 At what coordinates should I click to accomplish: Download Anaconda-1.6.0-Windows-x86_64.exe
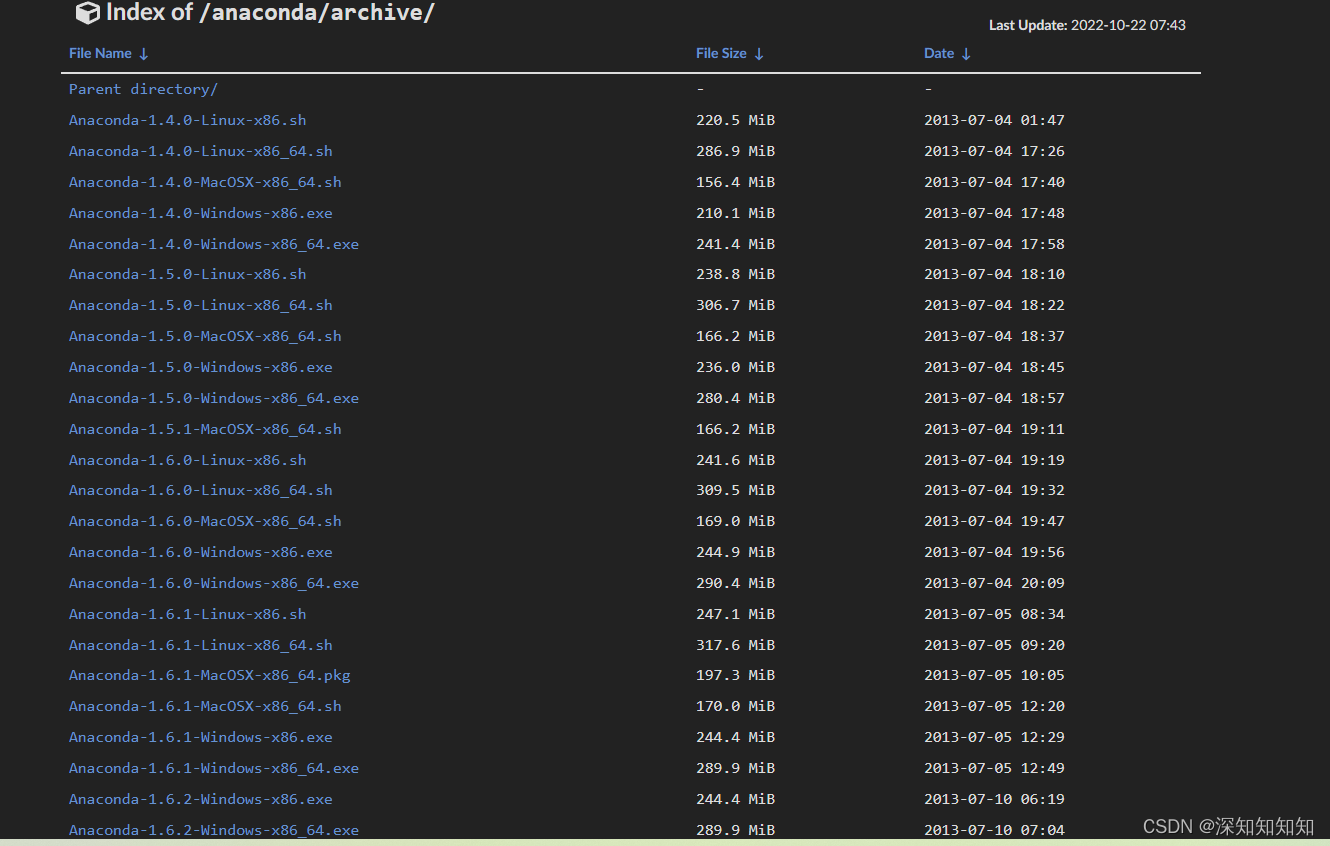tap(214, 583)
